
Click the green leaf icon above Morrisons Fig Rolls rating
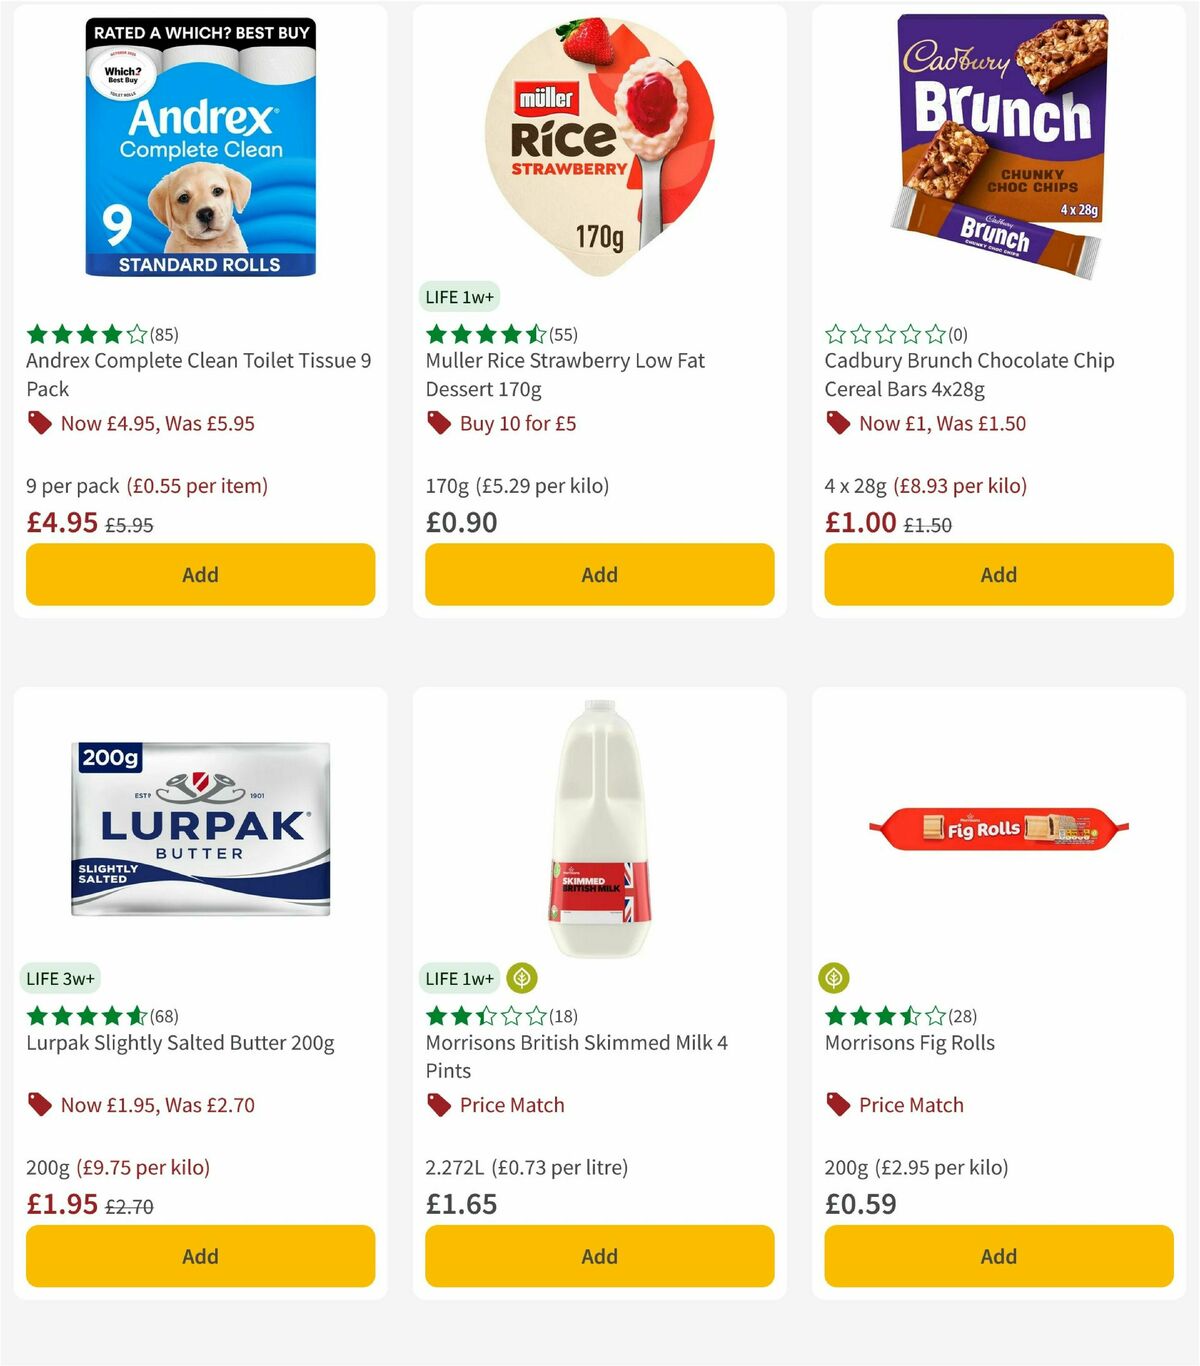coord(833,978)
